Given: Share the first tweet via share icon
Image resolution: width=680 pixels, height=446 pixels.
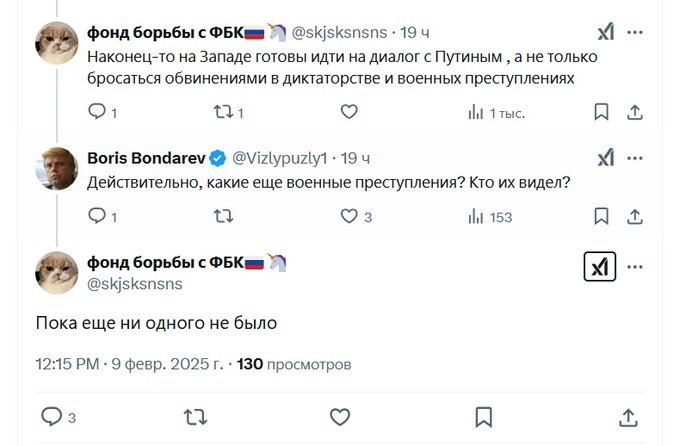Looking at the screenshot, I should click(634, 112).
